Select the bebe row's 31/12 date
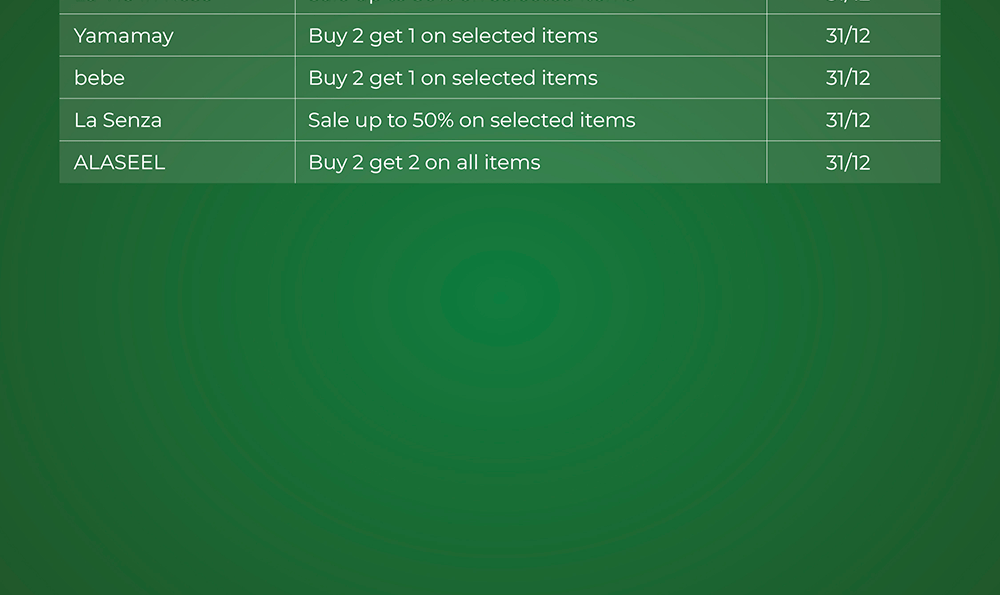Viewport: 1000px width, 595px height. pos(848,78)
